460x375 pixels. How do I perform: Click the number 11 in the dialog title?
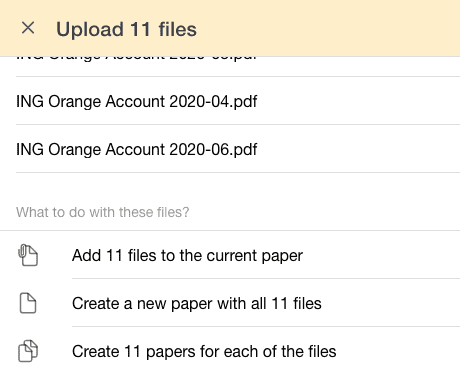[140, 29]
